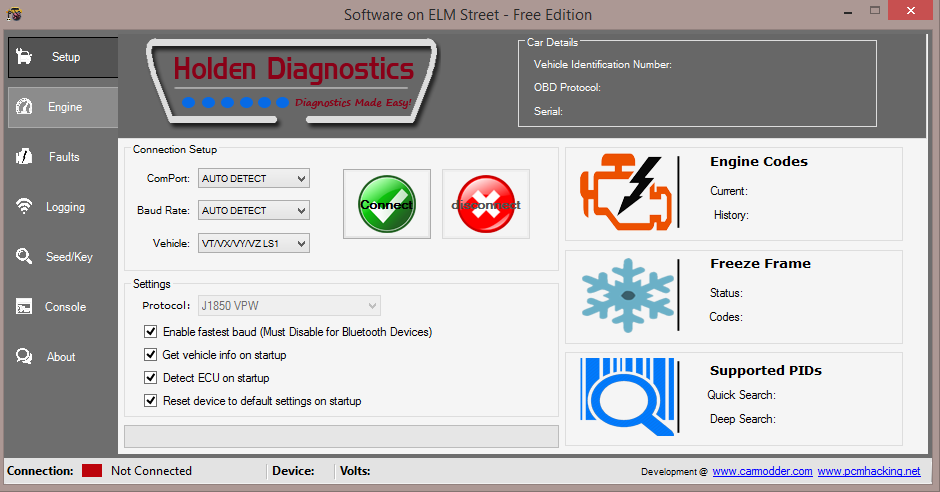Maximize the application window
This screenshot has height=492, width=940.
pos(875,11)
